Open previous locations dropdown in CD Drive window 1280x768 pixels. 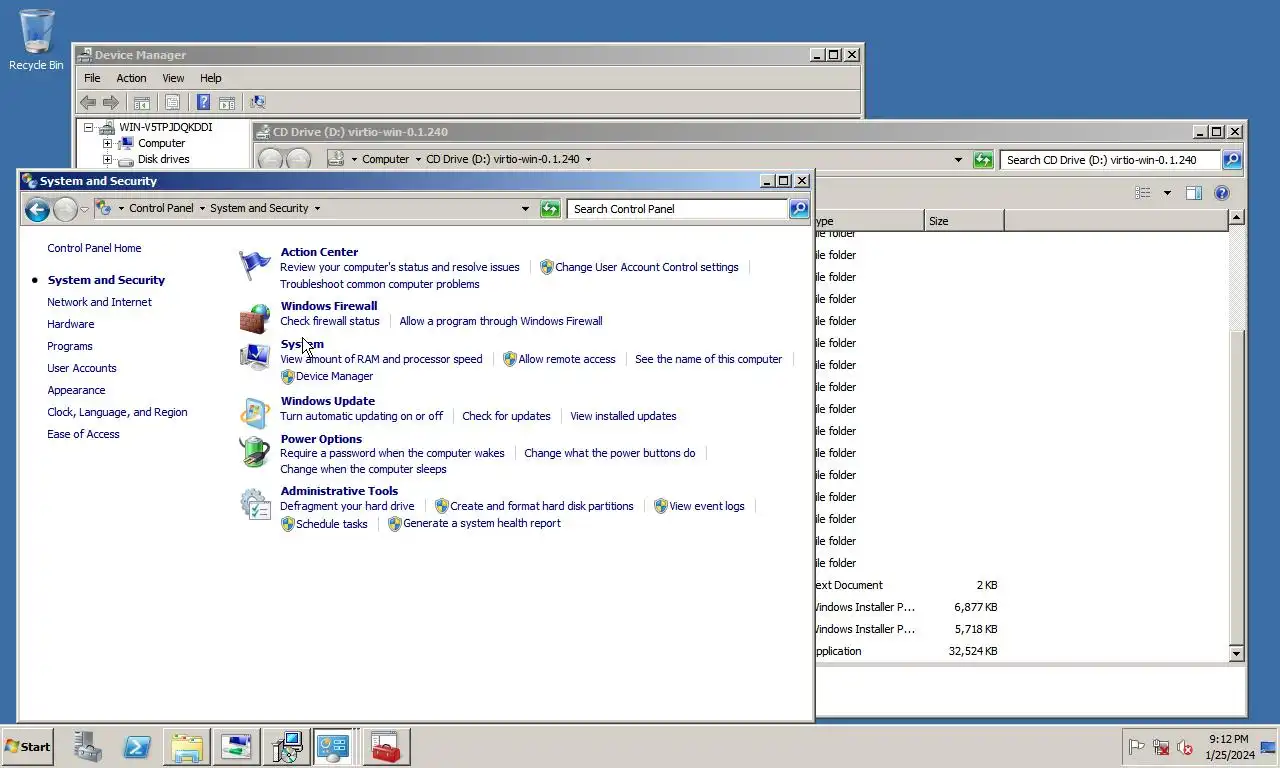pyautogui.click(x=958, y=160)
